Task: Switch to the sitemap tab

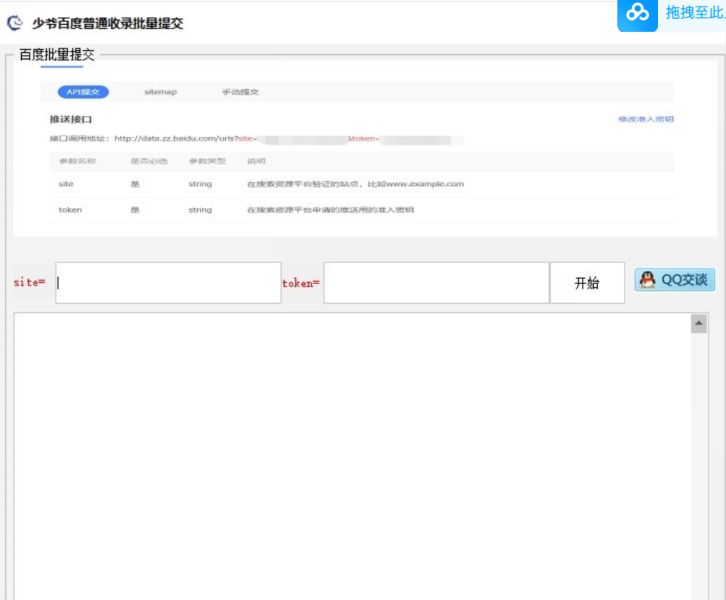Action: click(x=161, y=92)
